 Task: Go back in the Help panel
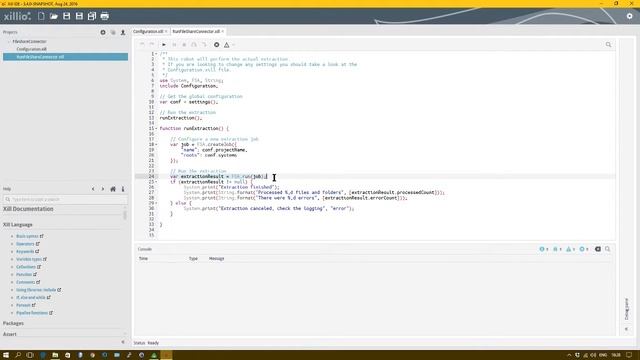93,189
